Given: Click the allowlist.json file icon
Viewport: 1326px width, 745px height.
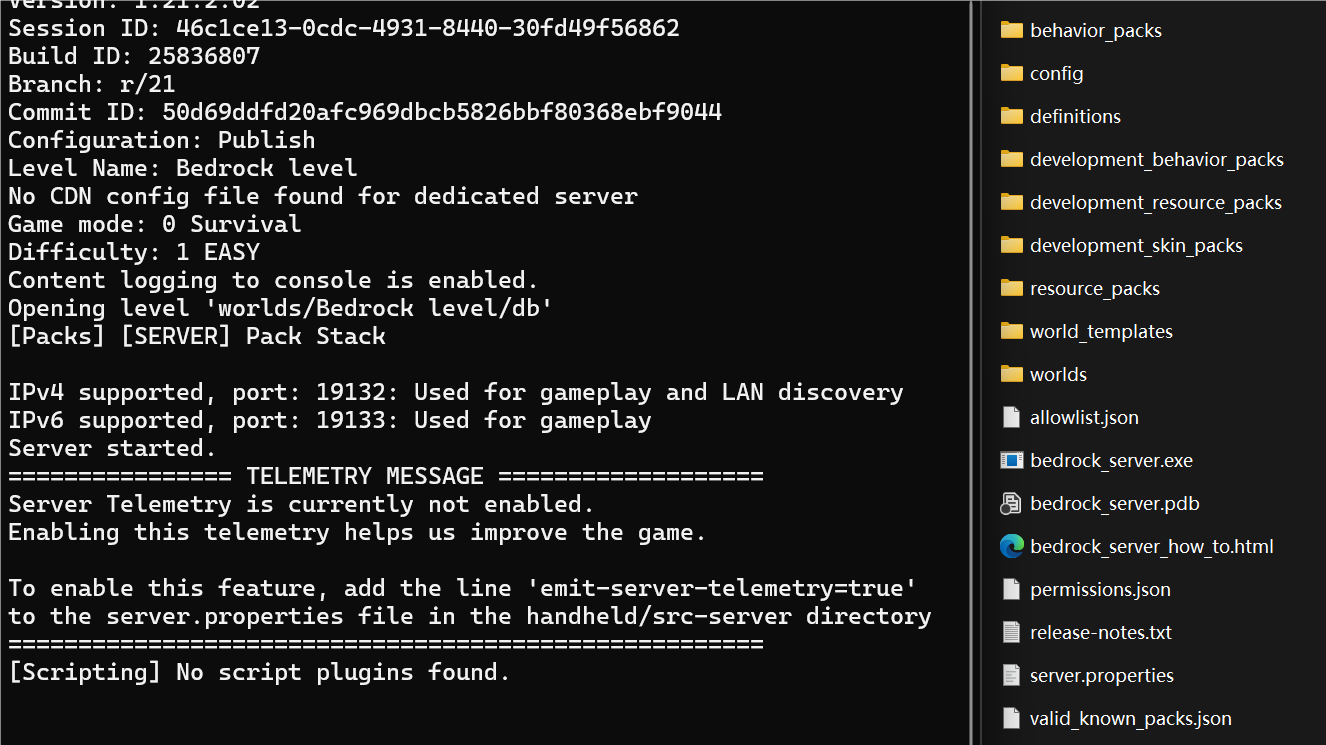Looking at the screenshot, I should pos(1011,417).
